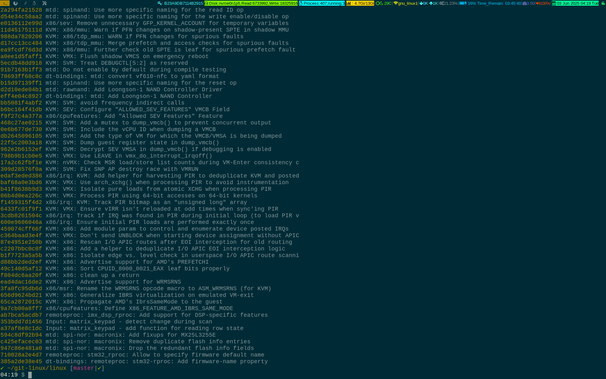Click the key icon in status bar
Screen dimensions: 606x379
pos(160,3)
